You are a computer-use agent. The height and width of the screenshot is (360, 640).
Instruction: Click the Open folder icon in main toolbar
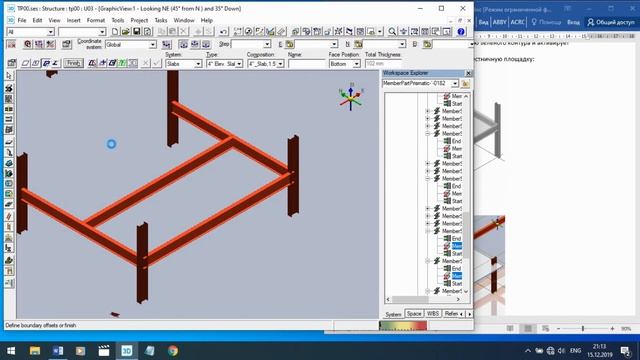coord(126,31)
